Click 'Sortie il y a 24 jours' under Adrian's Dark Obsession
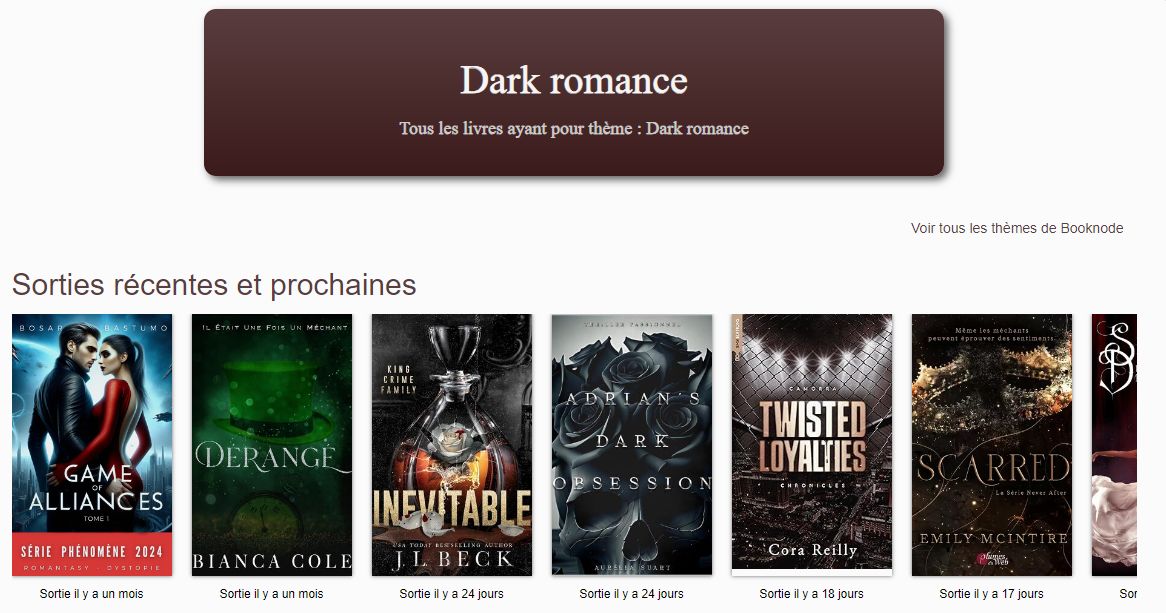Screen dimensions: 1166x613 [x=631, y=594]
